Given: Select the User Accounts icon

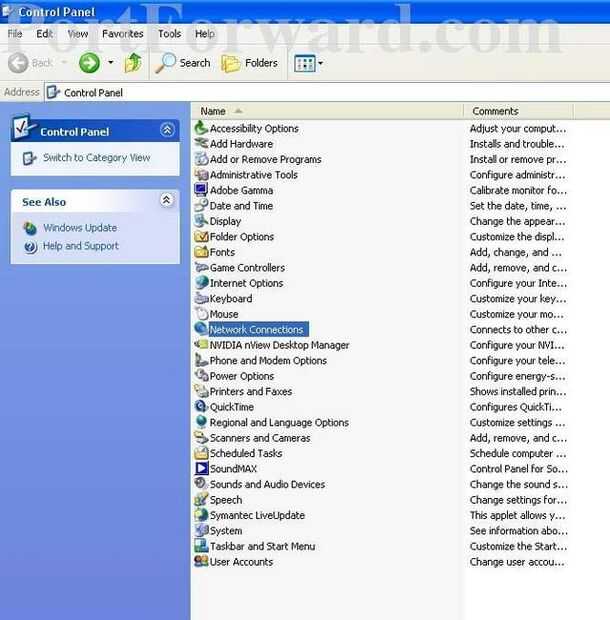Looking at the screenshot, I should 201,561.
